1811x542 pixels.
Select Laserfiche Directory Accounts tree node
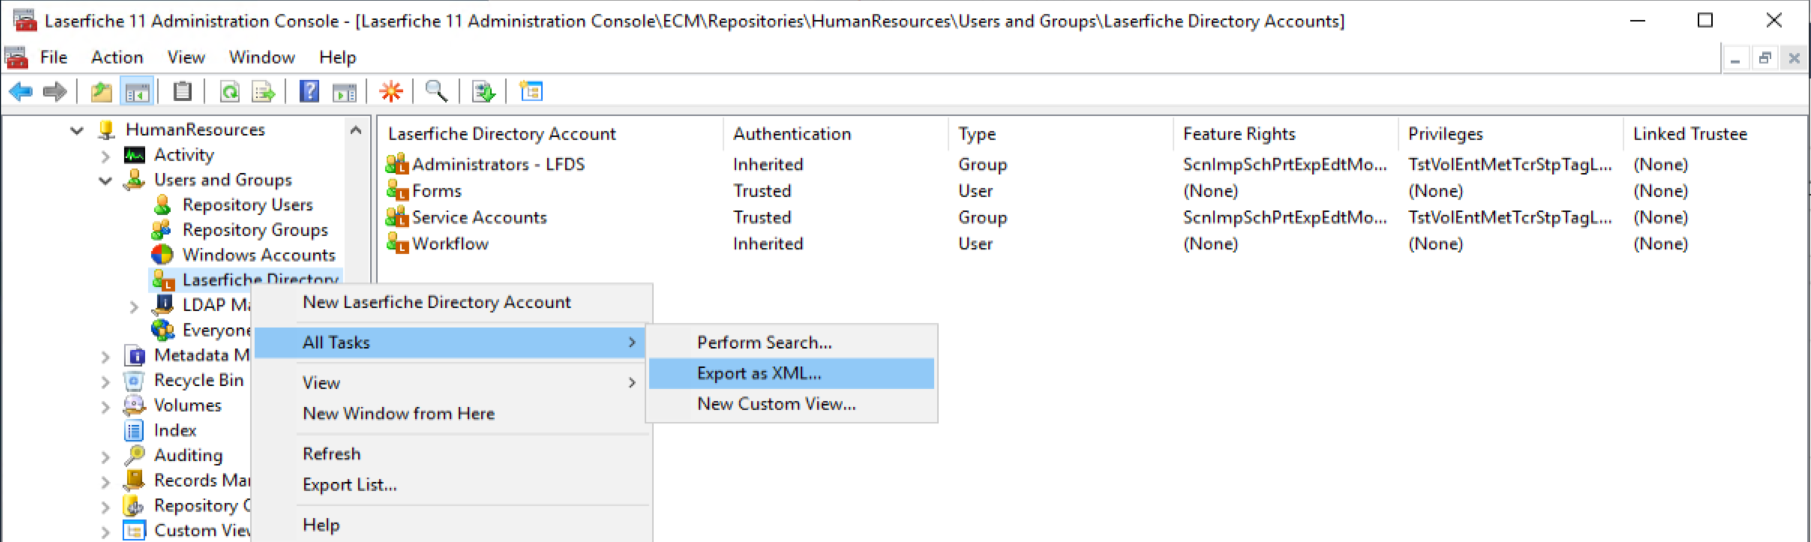260,280
